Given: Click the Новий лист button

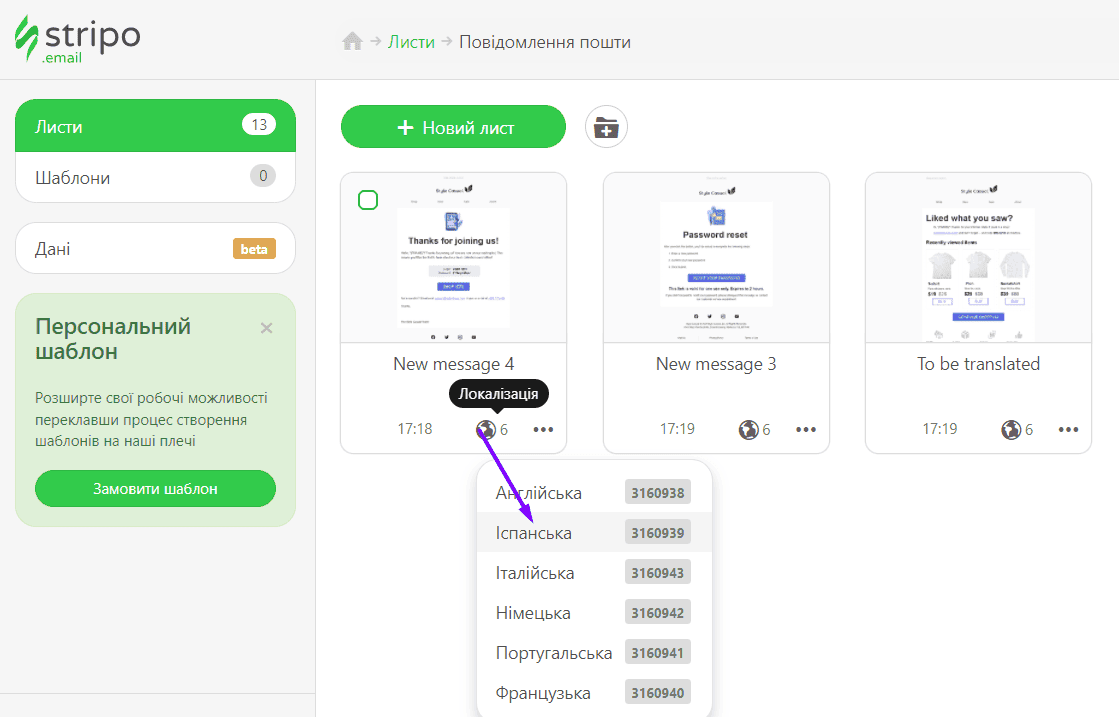Looking at the screenshot, I should point(453,127).
